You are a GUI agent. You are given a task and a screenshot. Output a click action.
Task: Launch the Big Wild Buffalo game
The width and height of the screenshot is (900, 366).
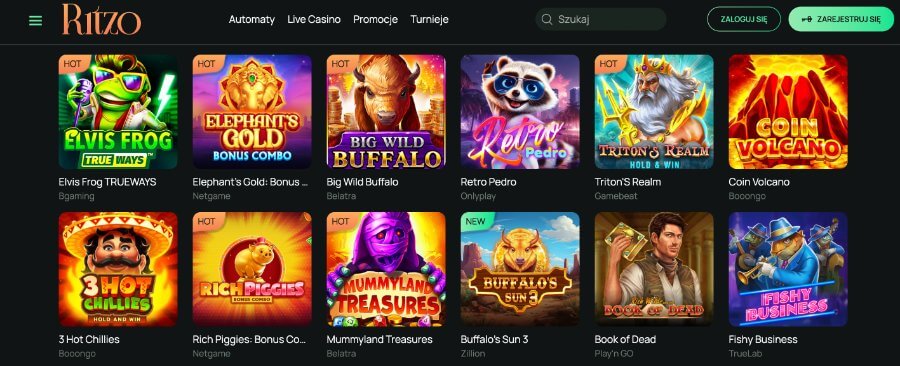386,112
